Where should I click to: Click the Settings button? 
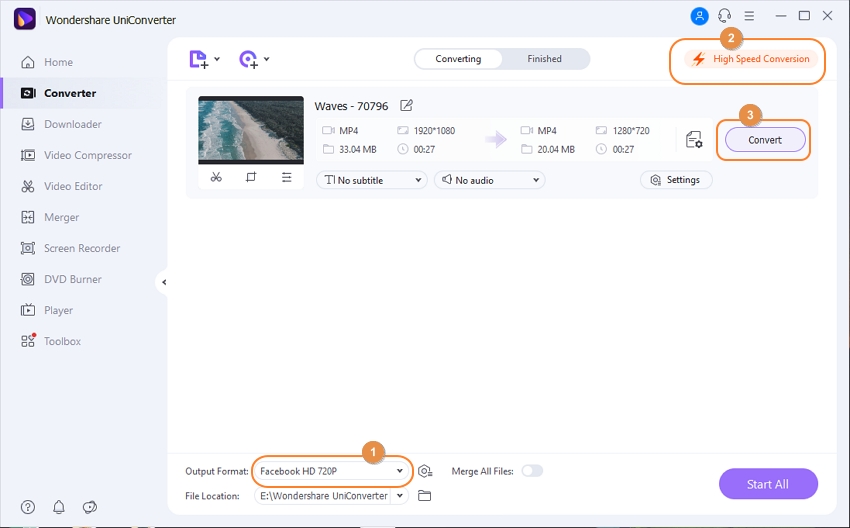point(676,180)
